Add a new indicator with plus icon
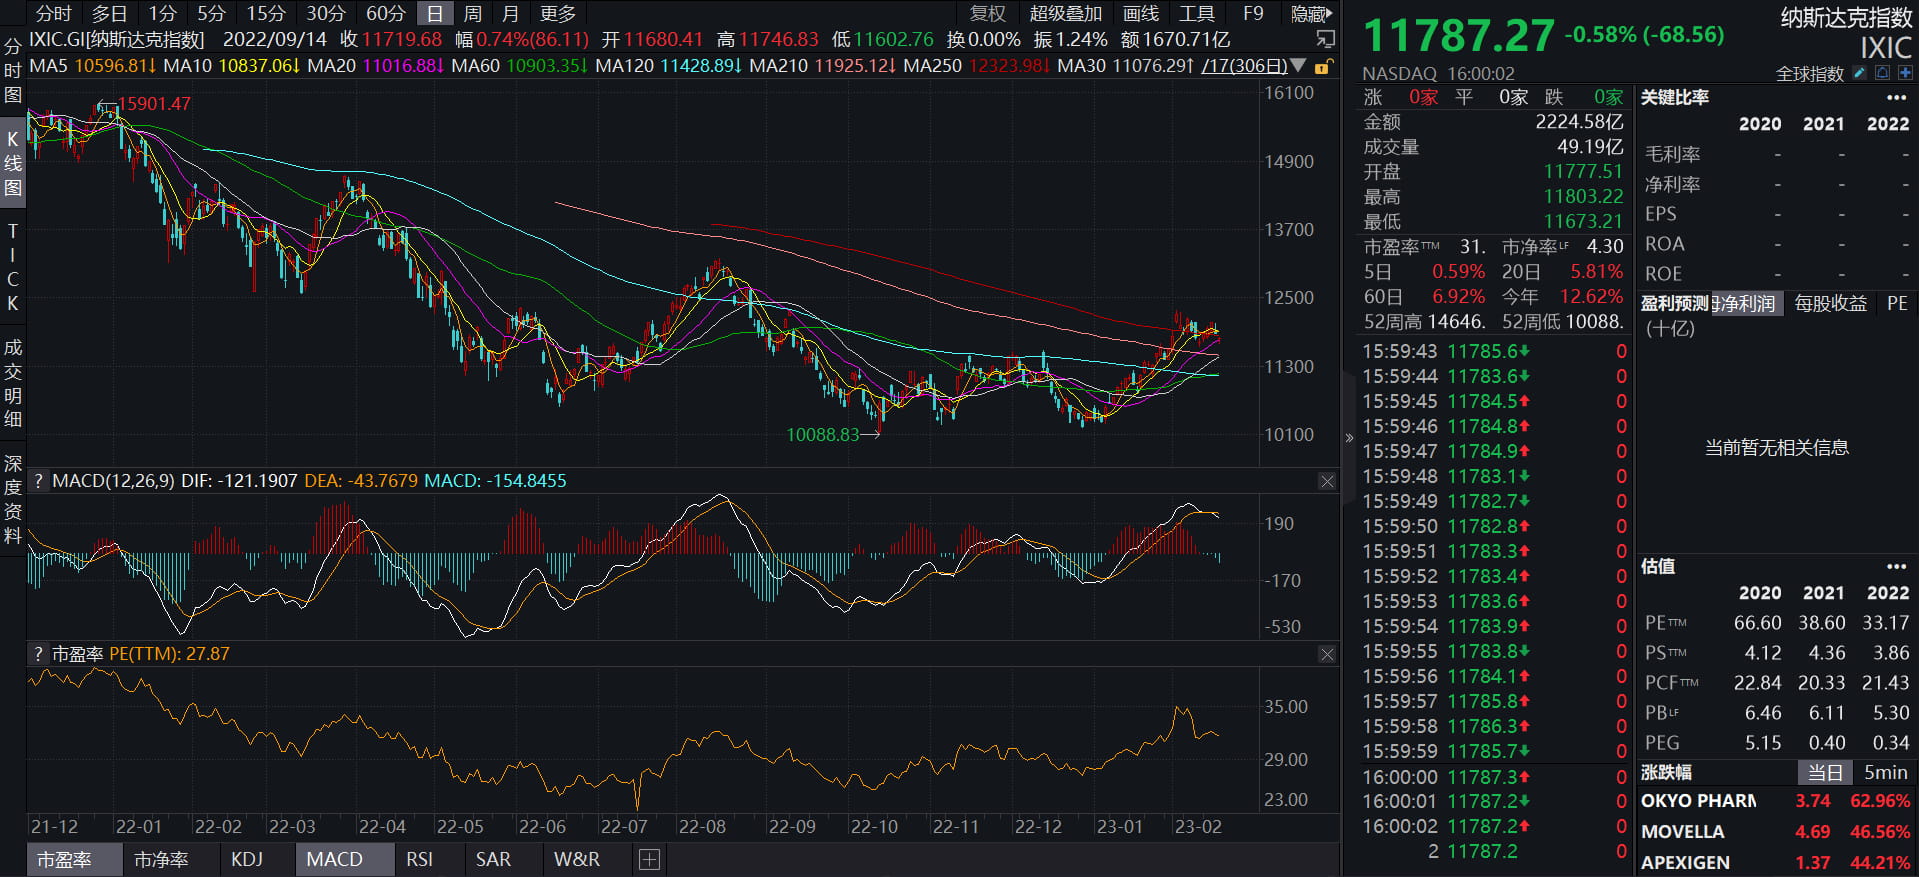 pyautogui.click(x=649, y=860)
